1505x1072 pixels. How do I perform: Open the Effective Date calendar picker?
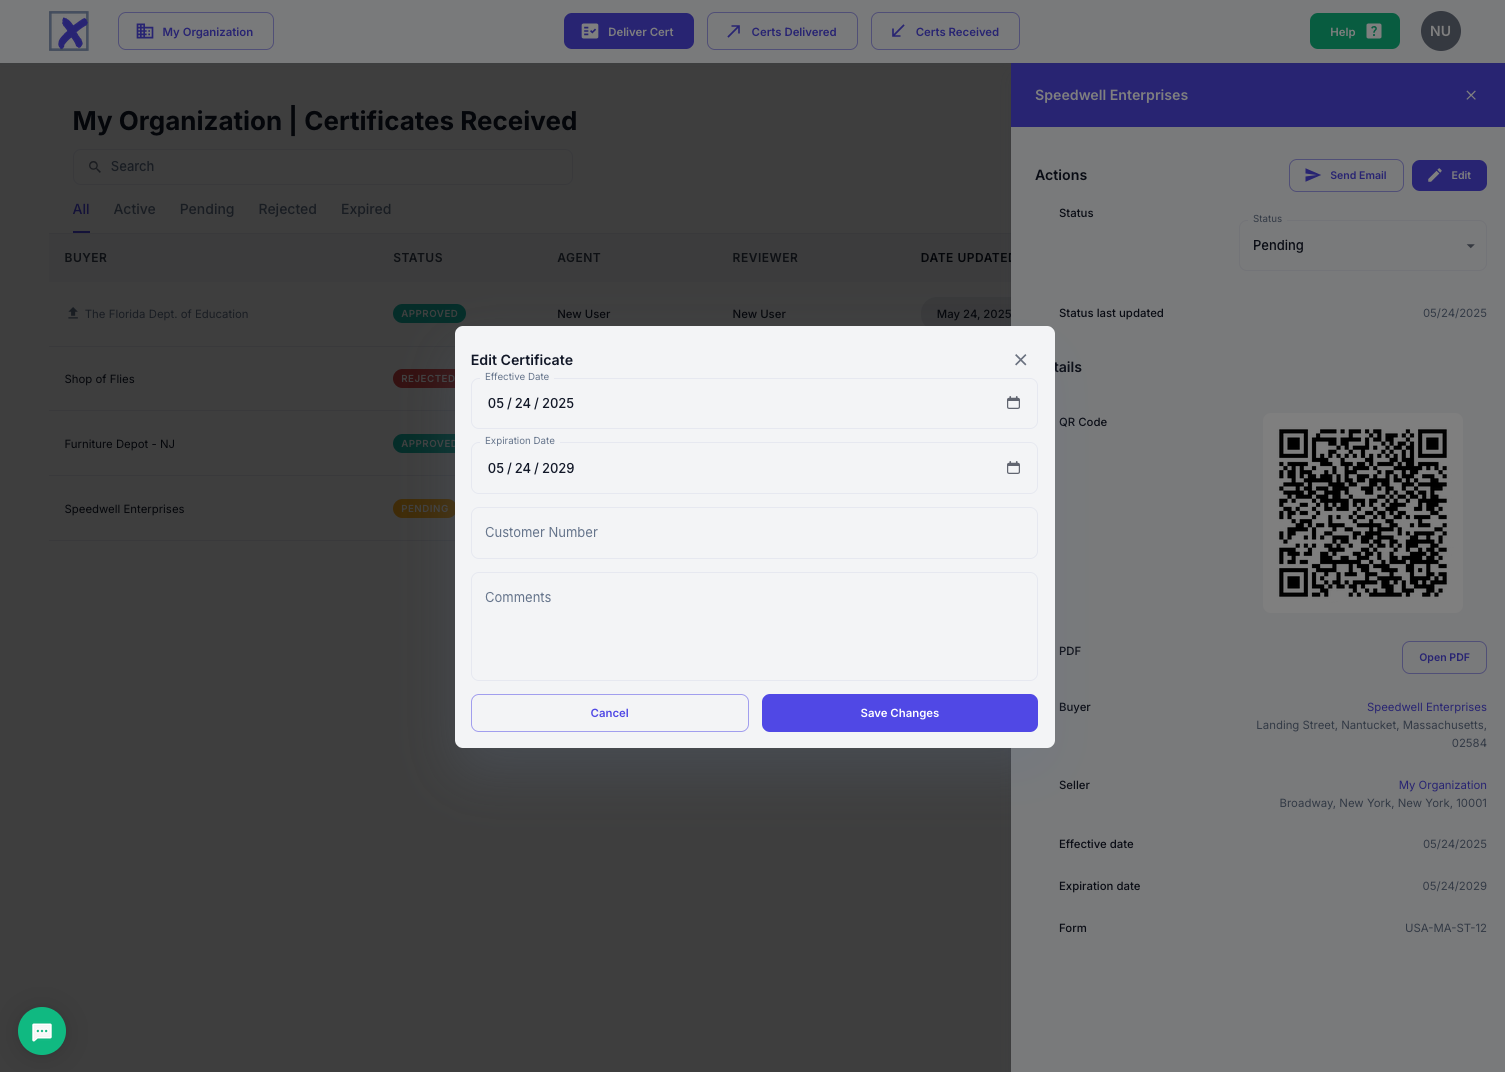coord(1013,403)
